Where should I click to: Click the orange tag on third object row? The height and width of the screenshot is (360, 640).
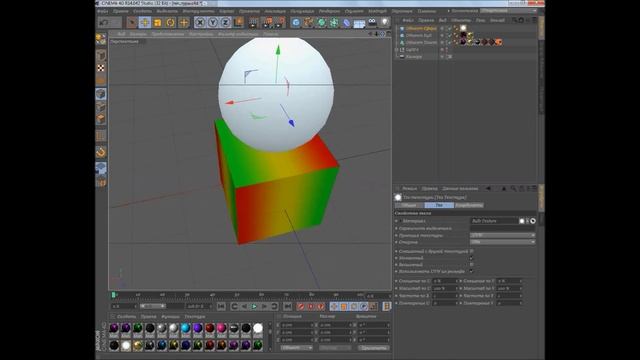click(498, 42)
